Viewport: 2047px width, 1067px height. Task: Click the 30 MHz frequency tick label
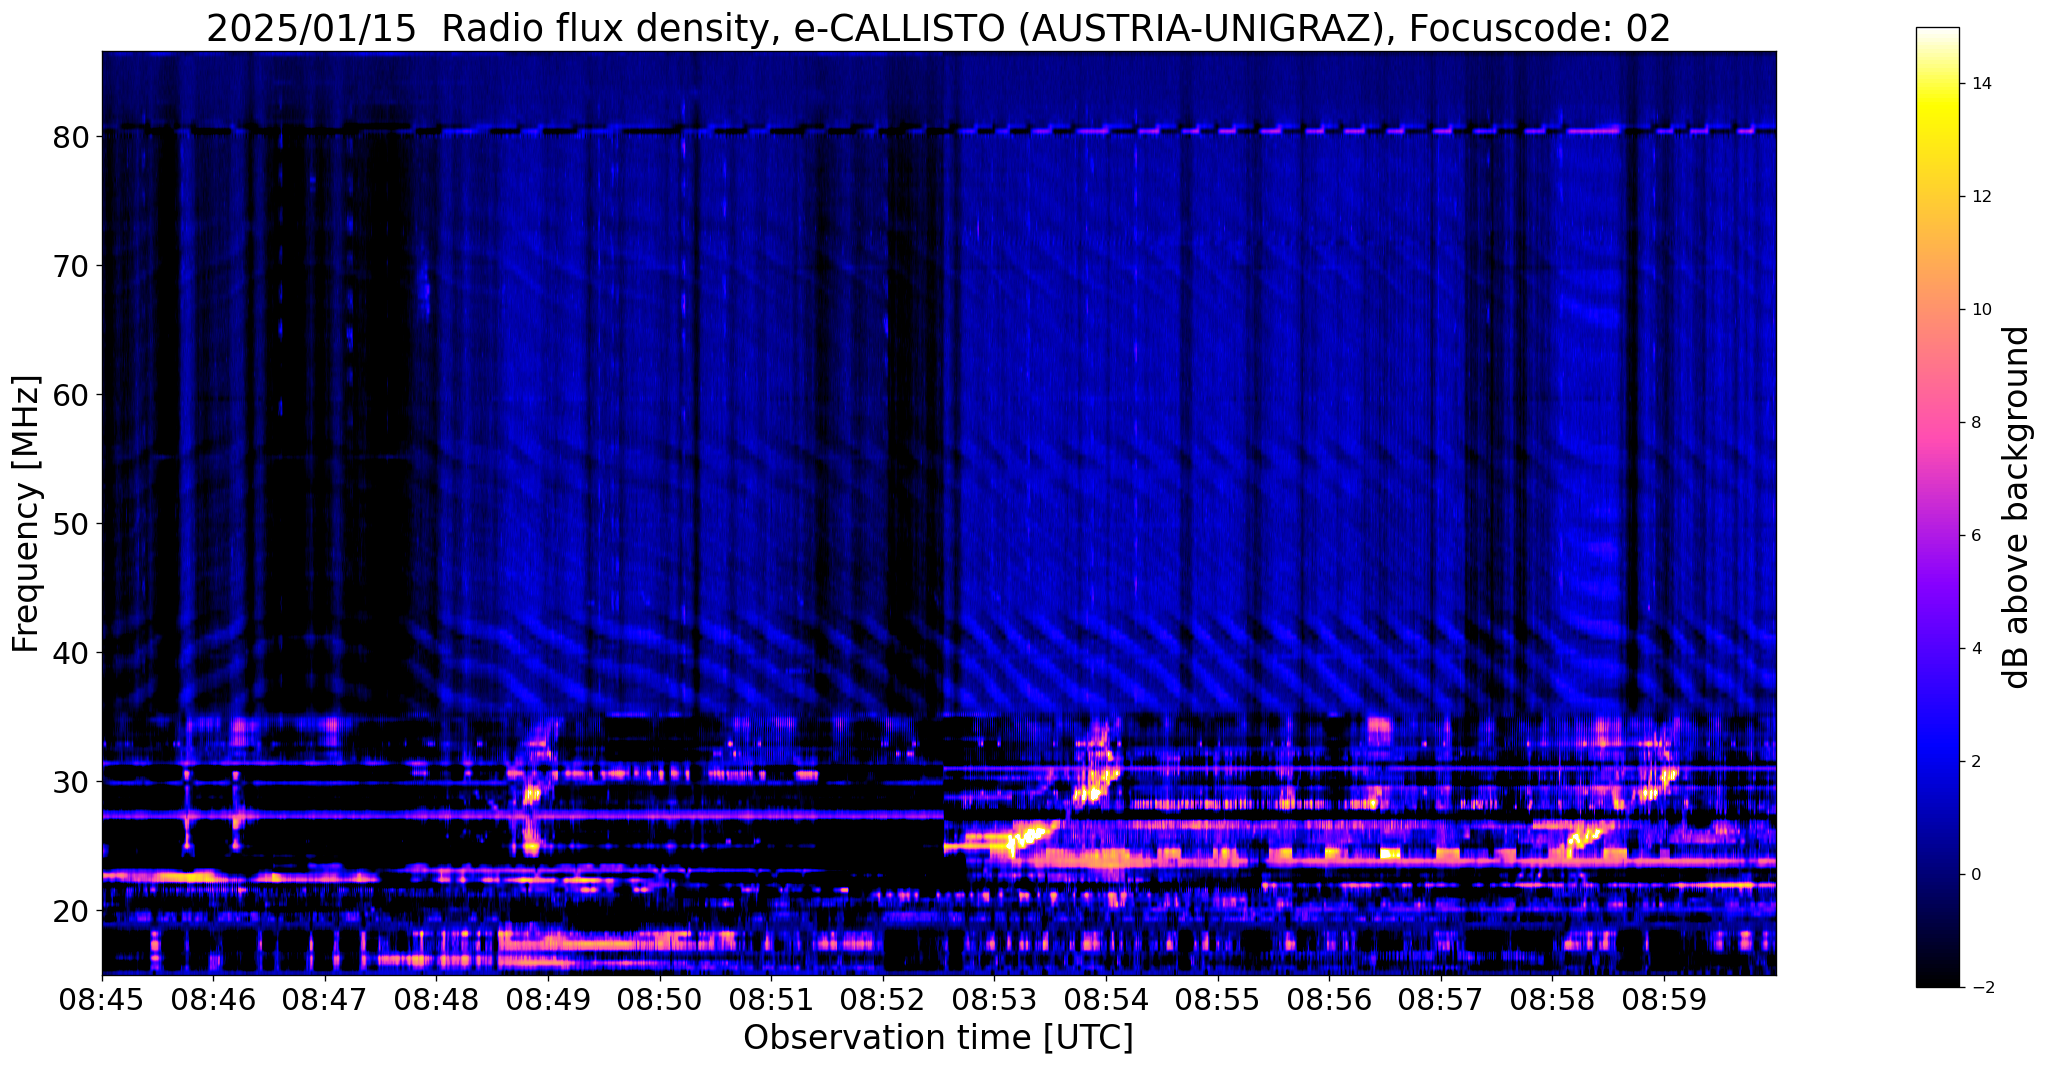click(70, 782)
